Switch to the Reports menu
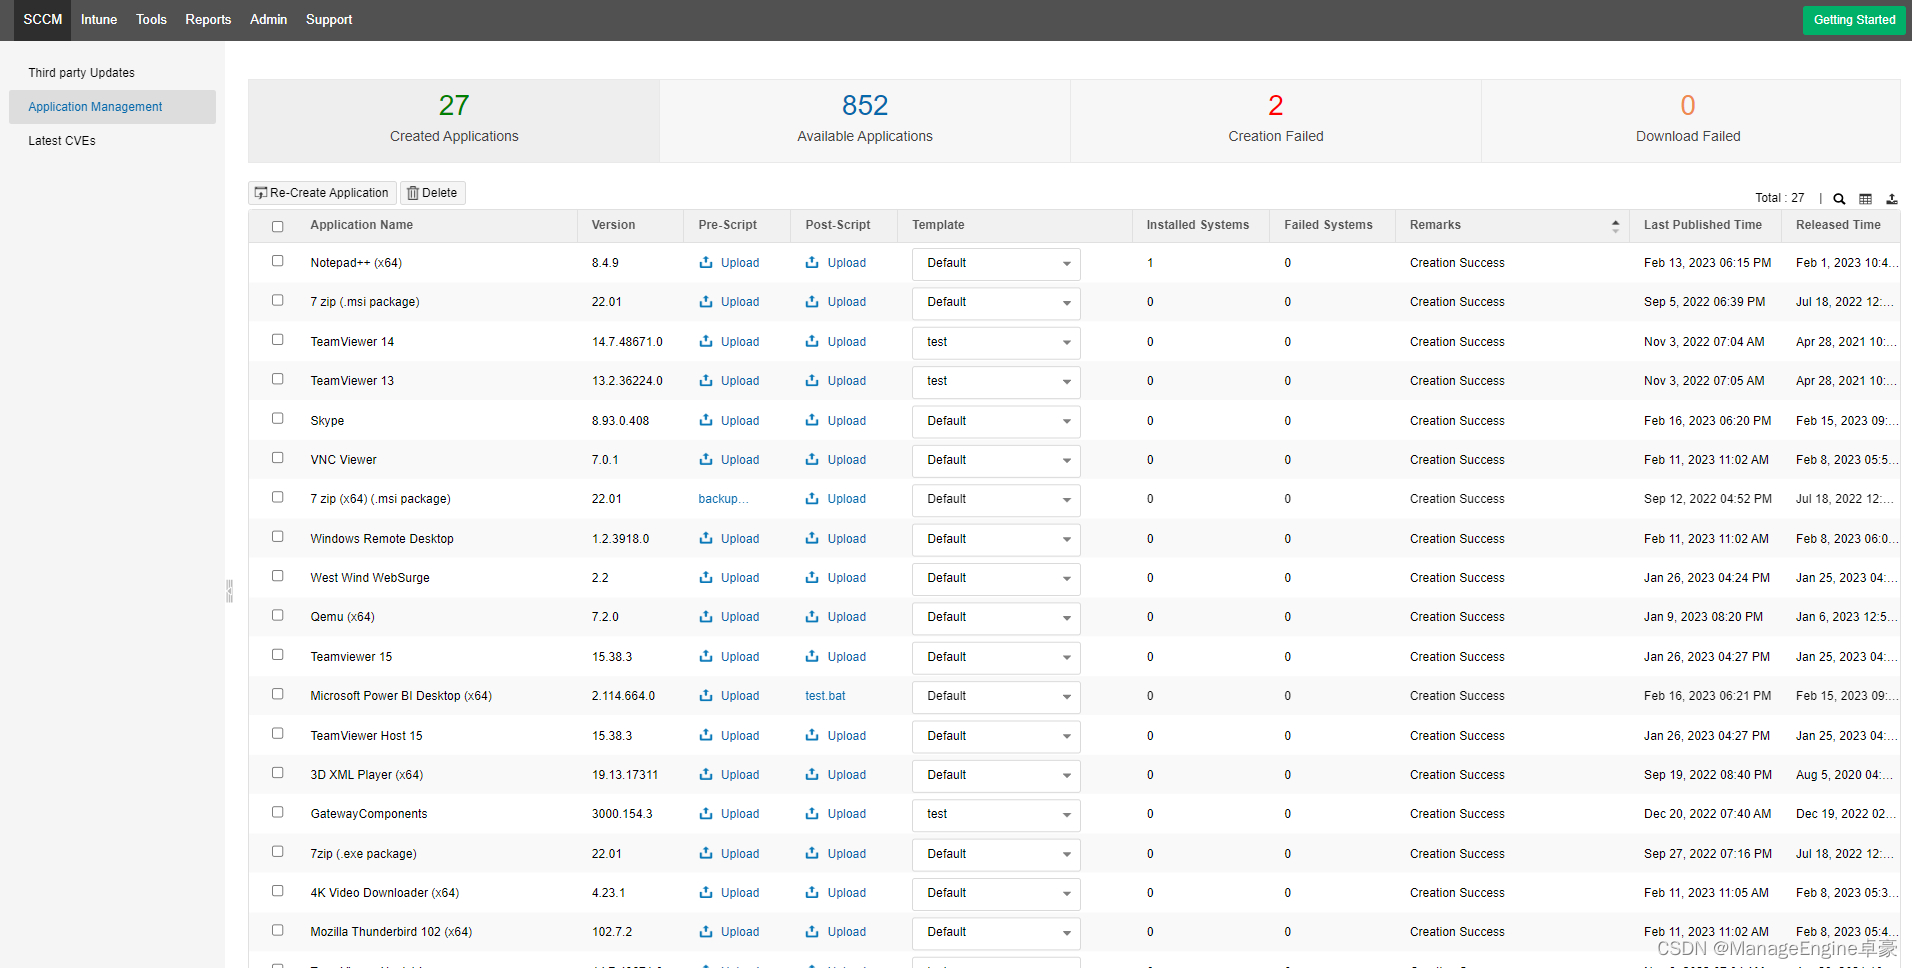 208,20
